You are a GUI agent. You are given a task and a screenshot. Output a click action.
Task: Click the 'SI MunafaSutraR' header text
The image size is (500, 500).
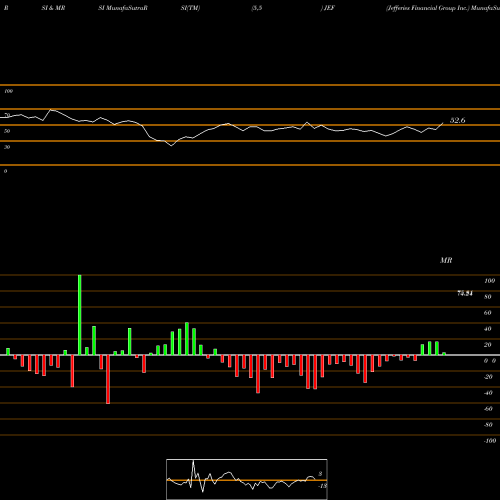pos(123,8)
